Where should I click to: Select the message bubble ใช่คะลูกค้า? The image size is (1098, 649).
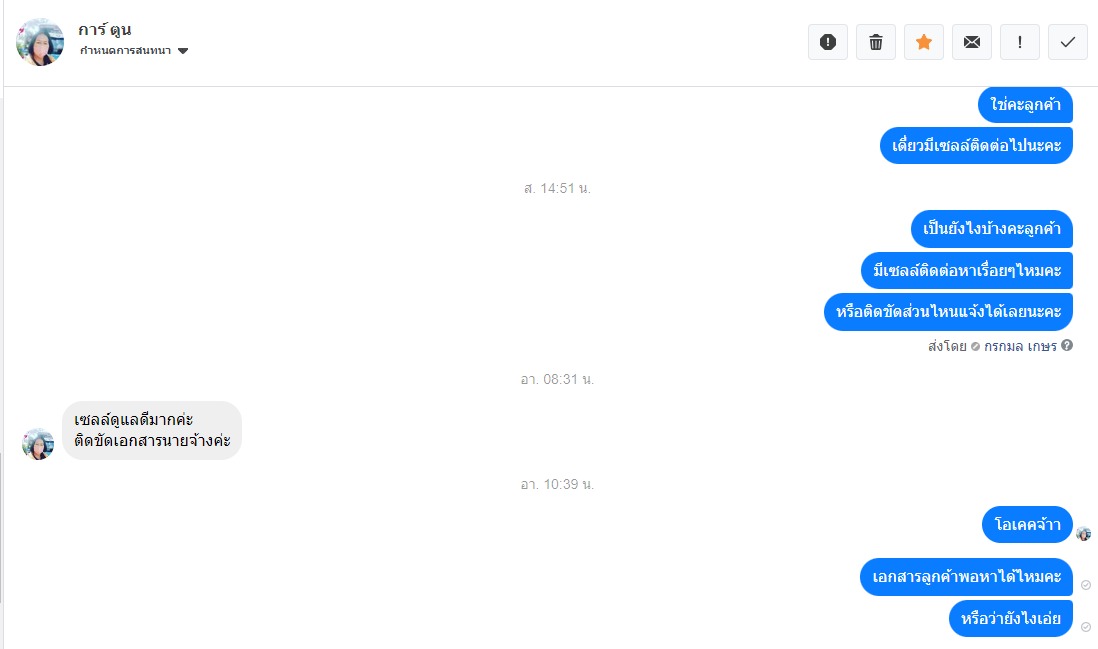[1025, 104]
